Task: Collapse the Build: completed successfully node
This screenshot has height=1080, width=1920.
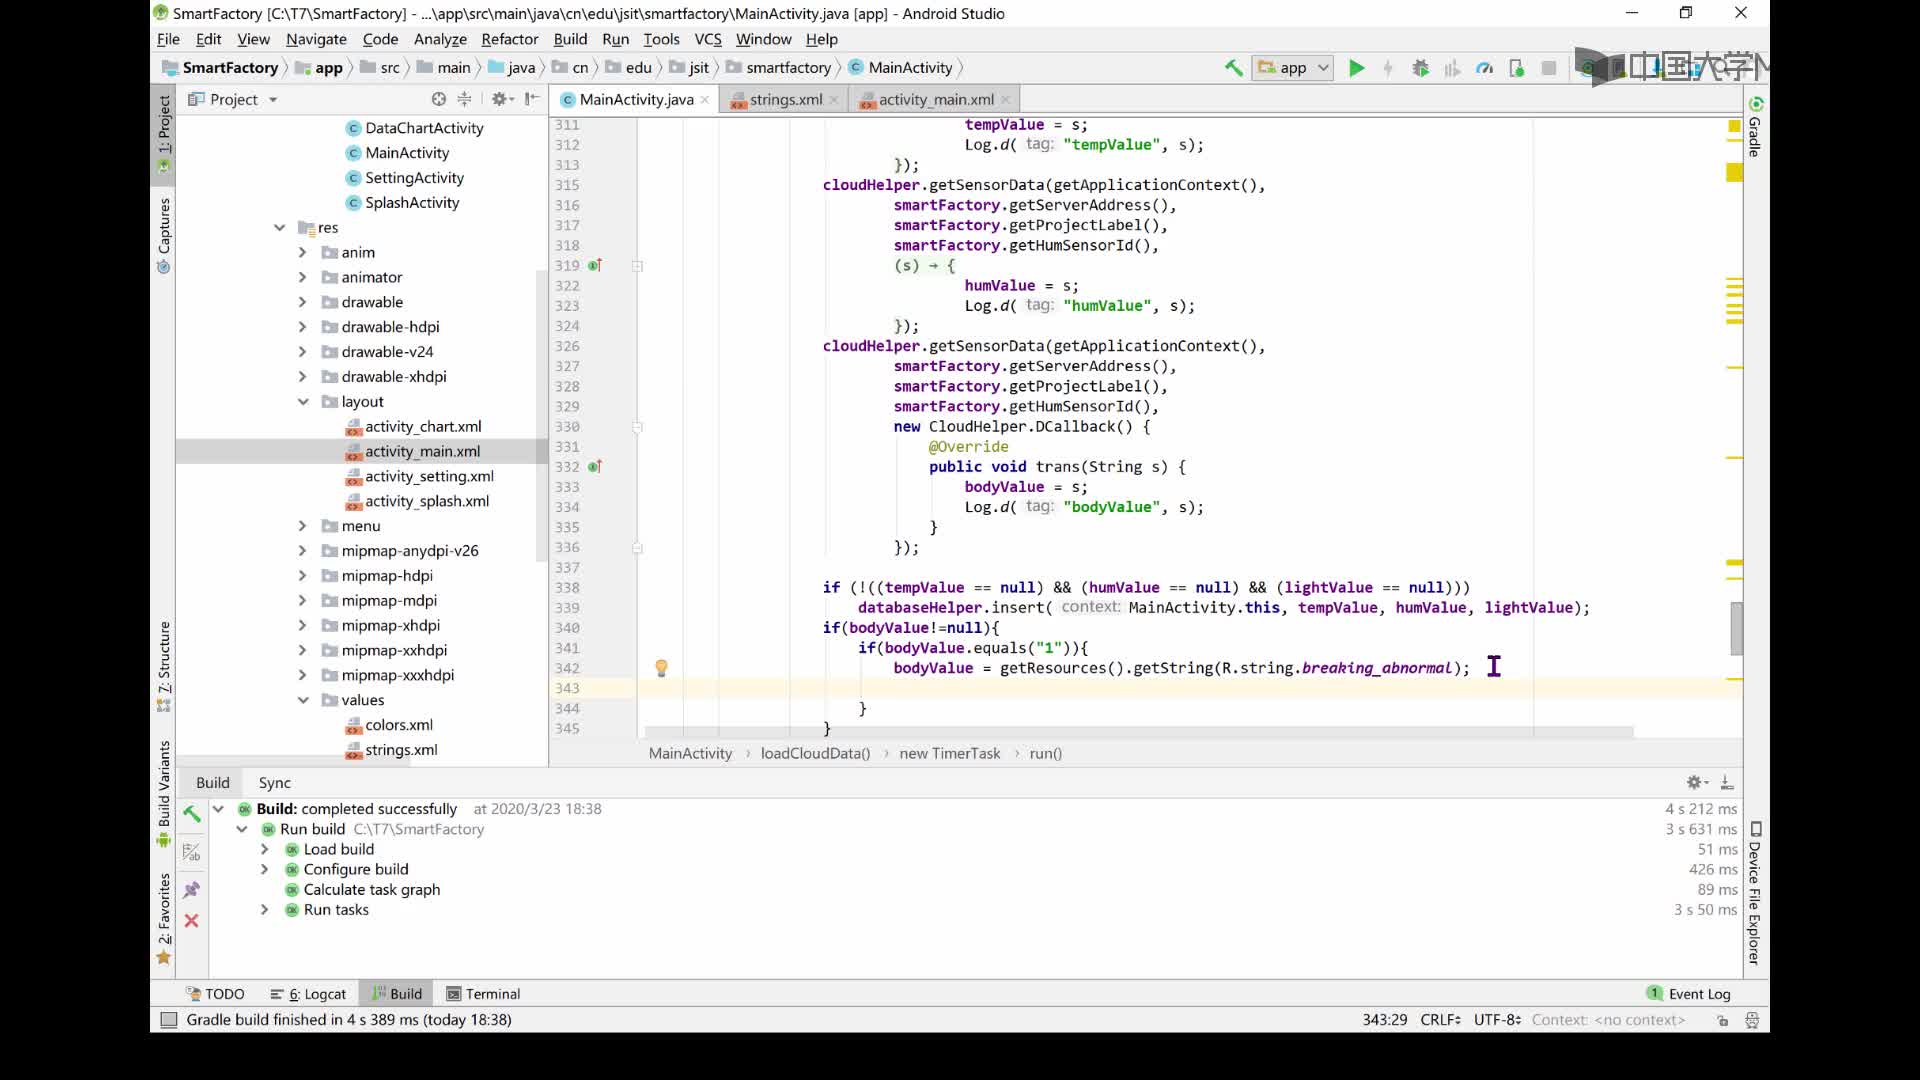Action: coord(218,809)
